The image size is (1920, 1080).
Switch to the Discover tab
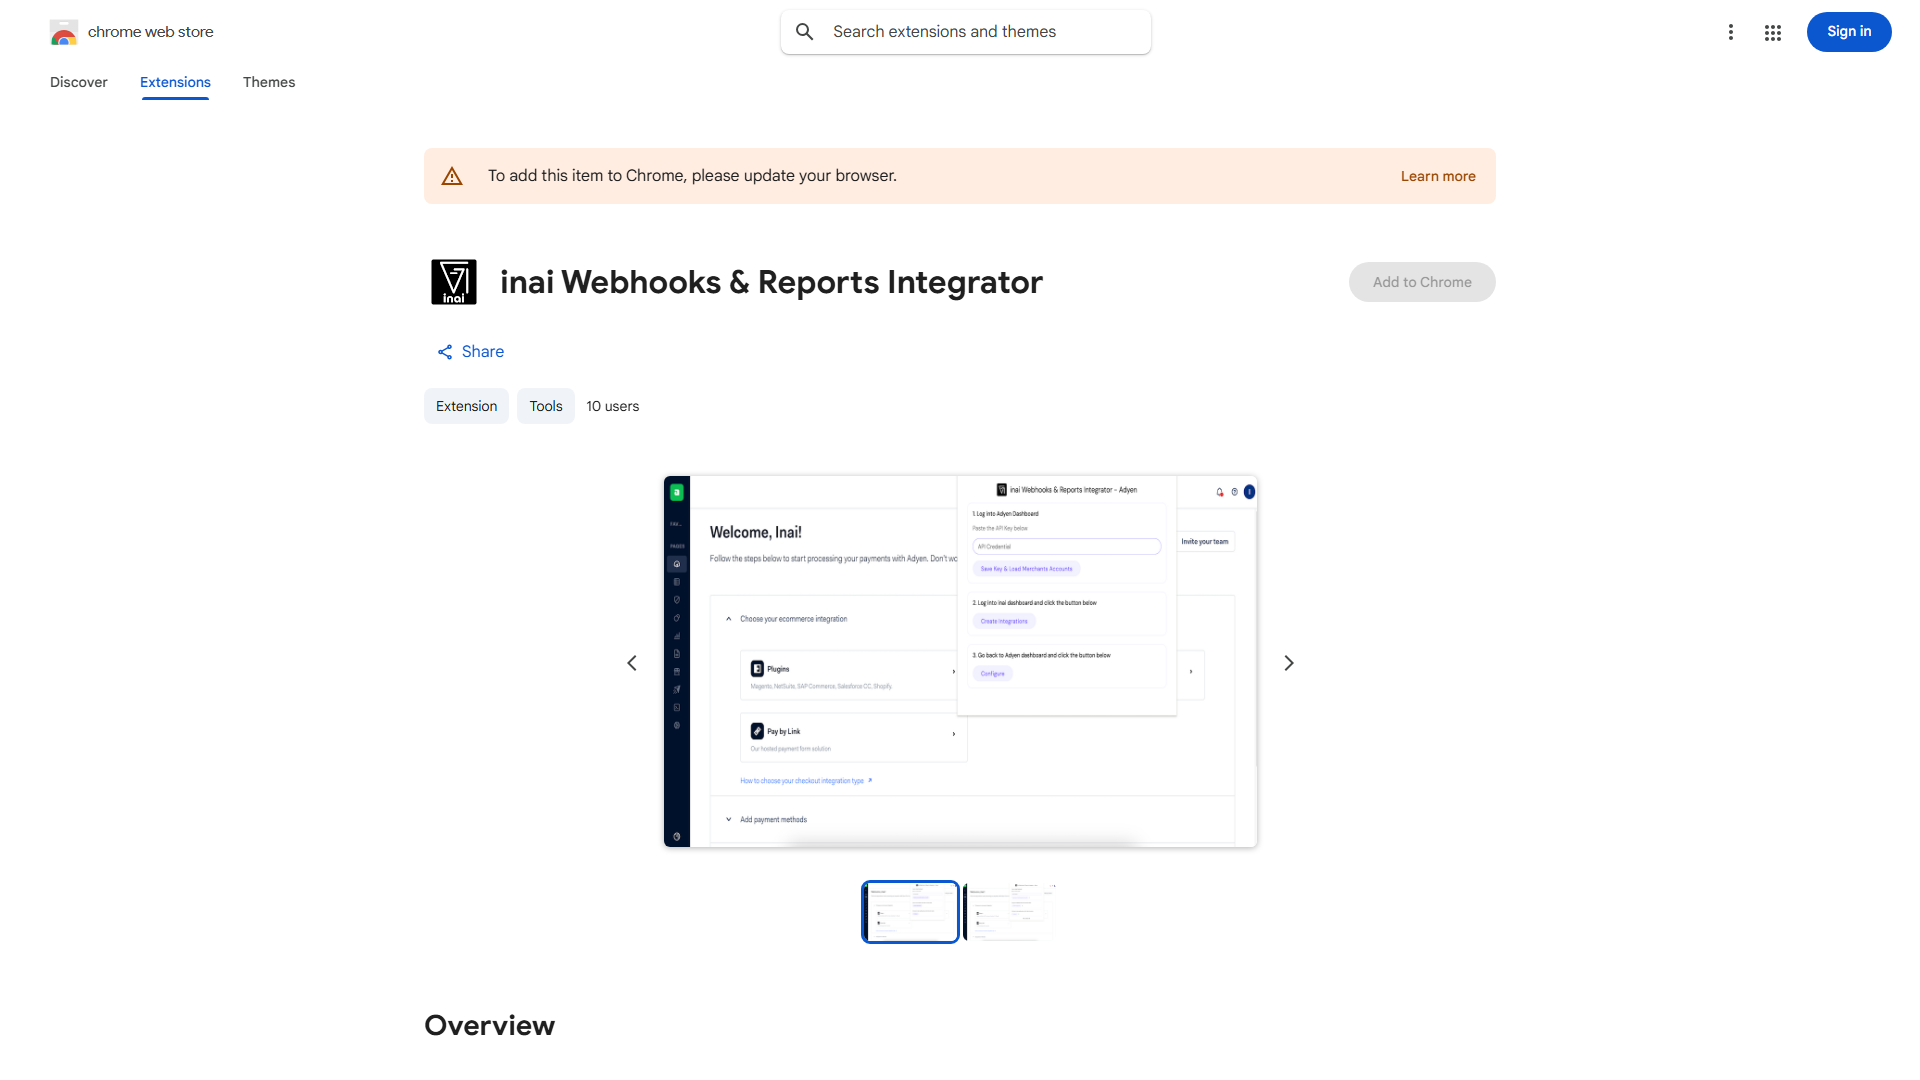(x=78, y=82)
